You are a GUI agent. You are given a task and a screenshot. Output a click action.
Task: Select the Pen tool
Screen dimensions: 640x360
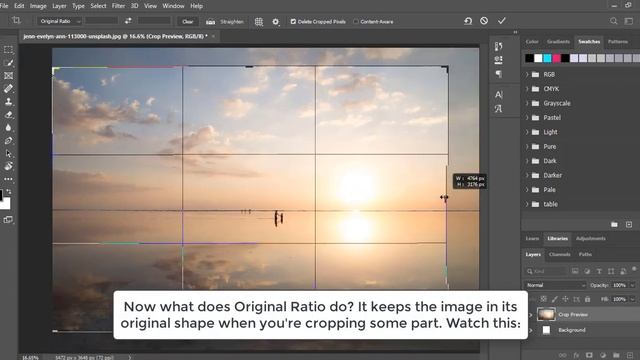click(8, 141)
